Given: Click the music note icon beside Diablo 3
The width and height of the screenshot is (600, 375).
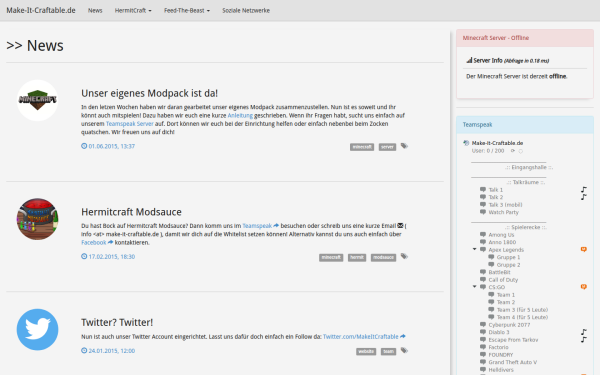Looking at the screenshot, I should tap(584, 332).
